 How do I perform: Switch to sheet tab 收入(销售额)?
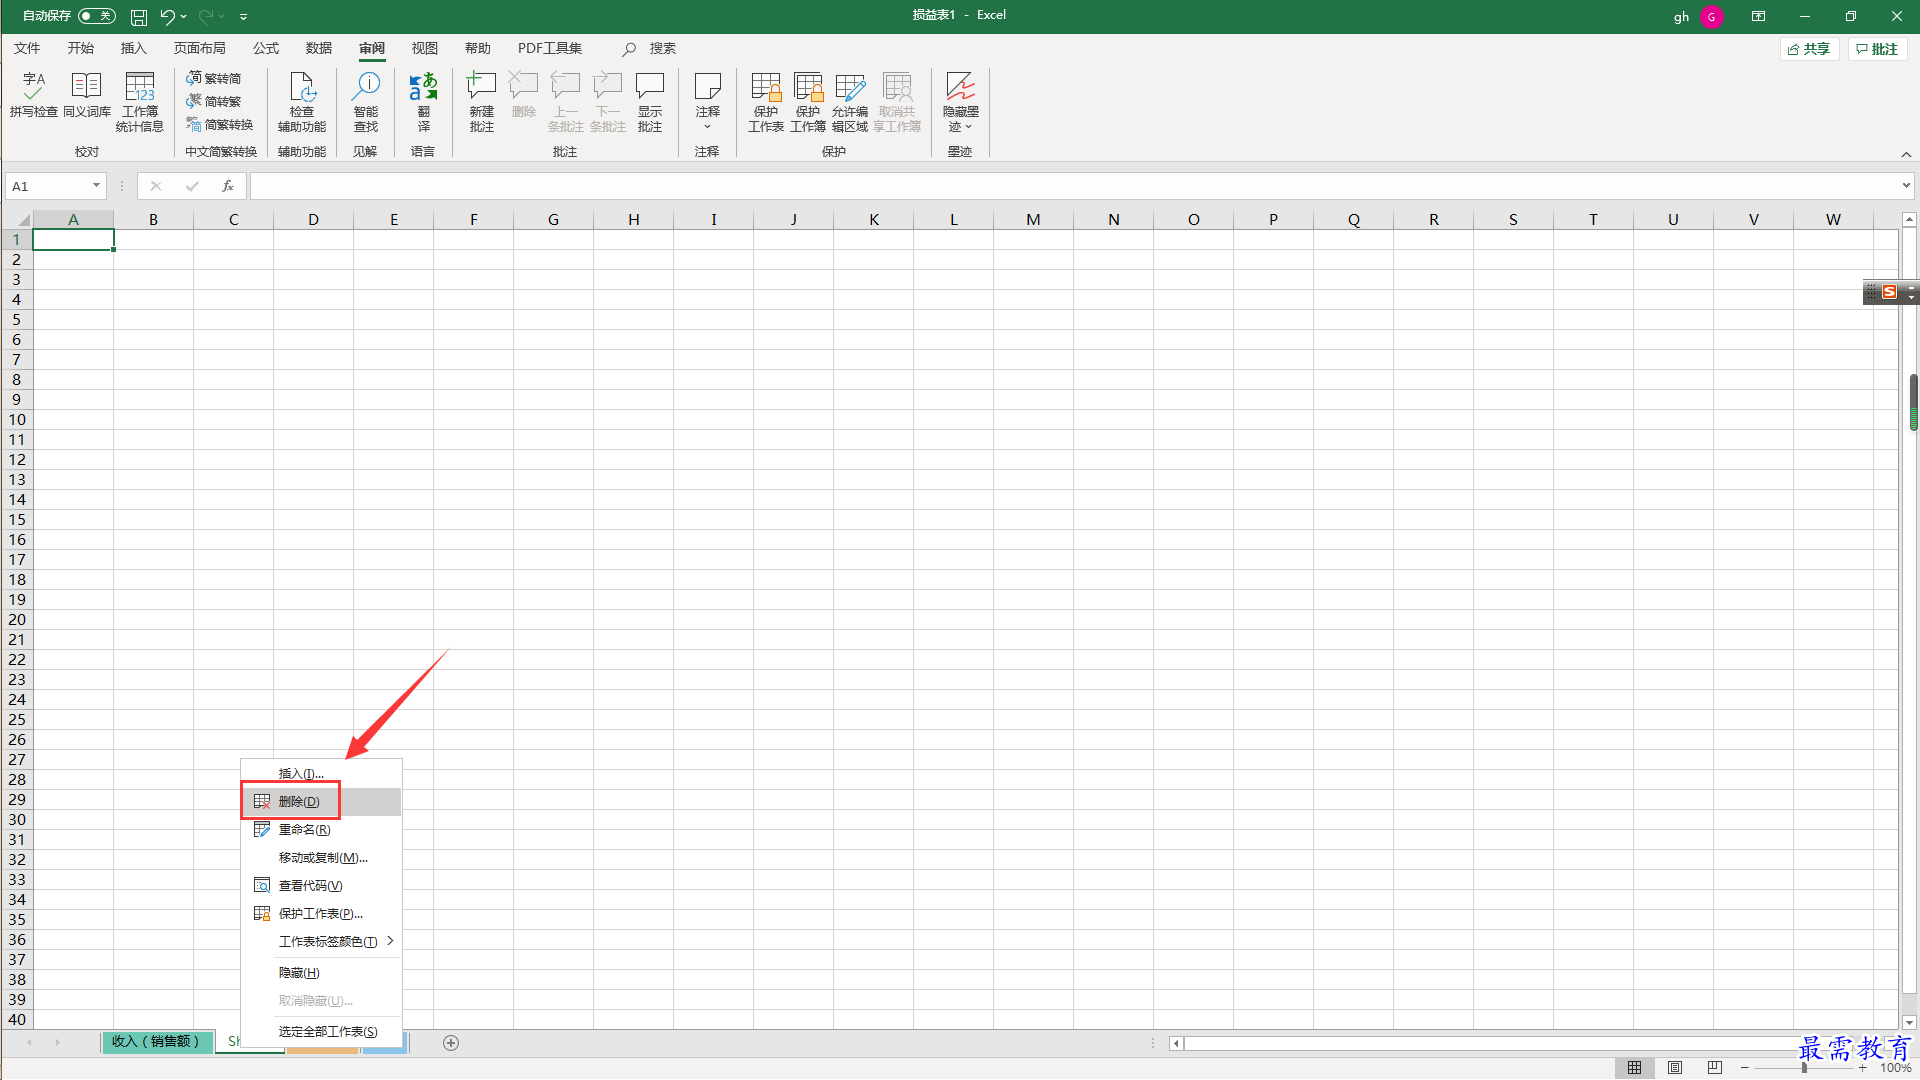point(156,1042)
